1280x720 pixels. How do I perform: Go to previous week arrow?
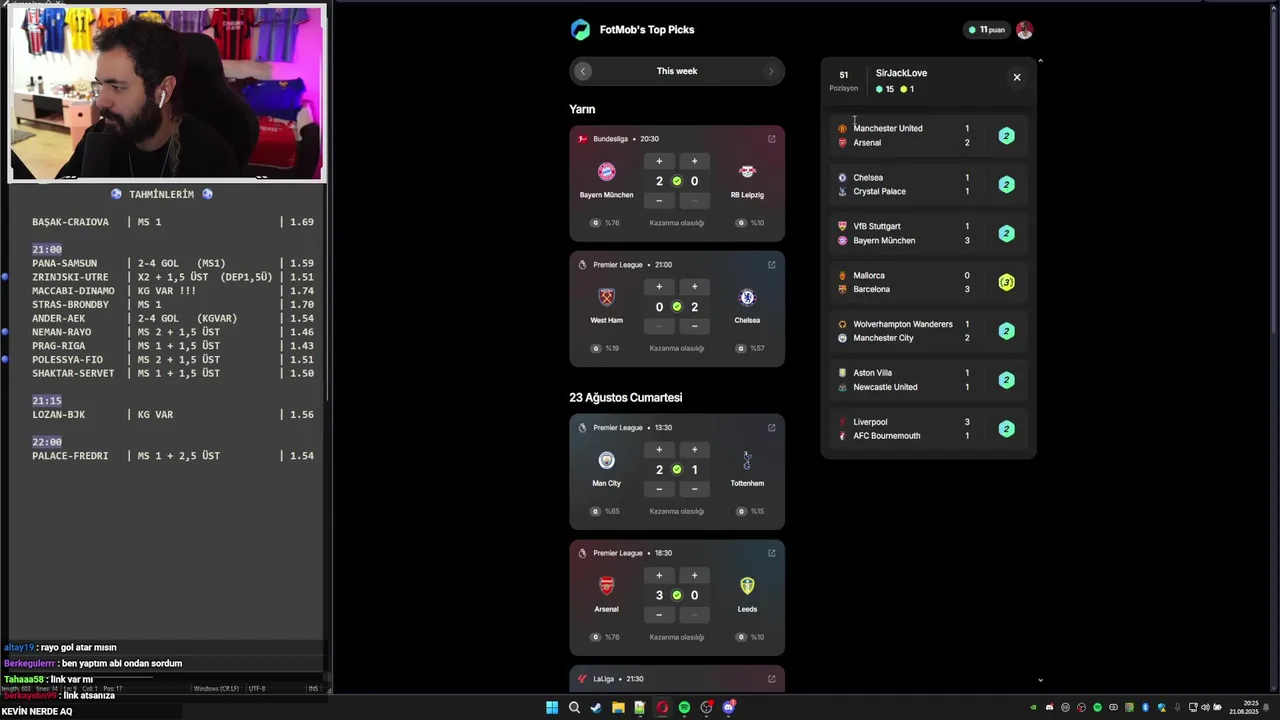coord(583,71)
